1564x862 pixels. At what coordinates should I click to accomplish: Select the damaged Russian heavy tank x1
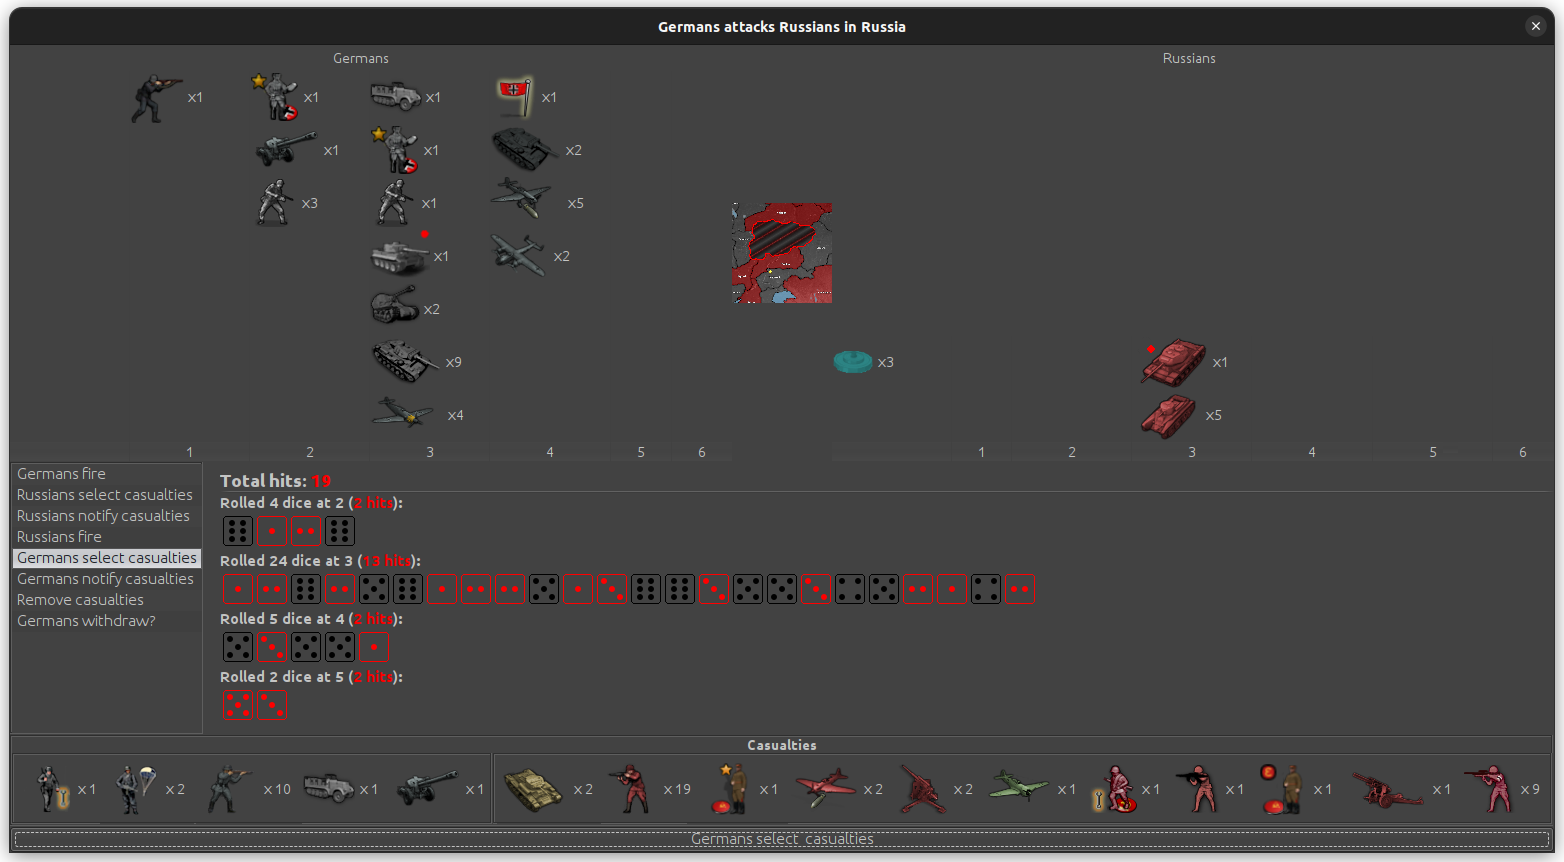click(x=1174, y=362)
